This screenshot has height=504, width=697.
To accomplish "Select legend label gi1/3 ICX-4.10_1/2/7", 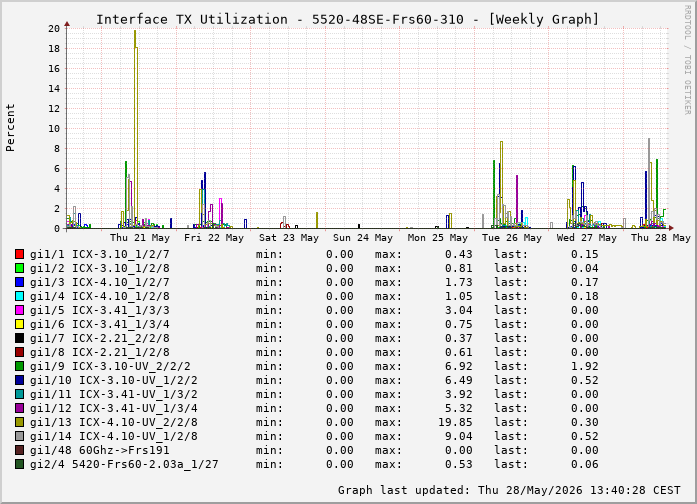I will pos(100,282).
